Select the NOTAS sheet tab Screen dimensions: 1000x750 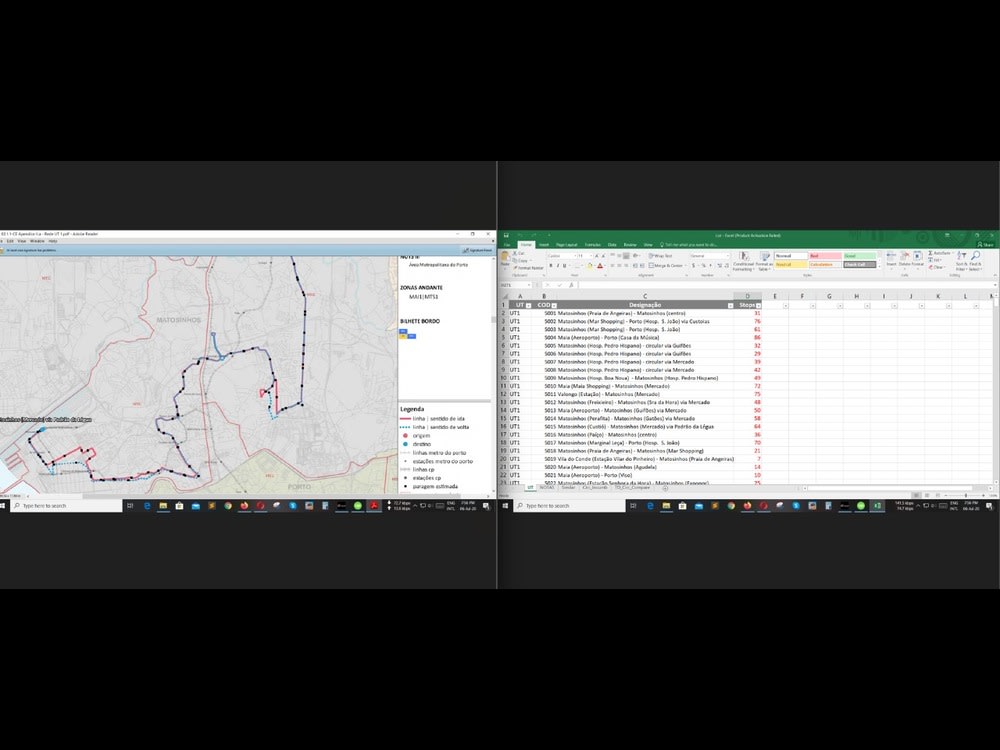[547, 487]
